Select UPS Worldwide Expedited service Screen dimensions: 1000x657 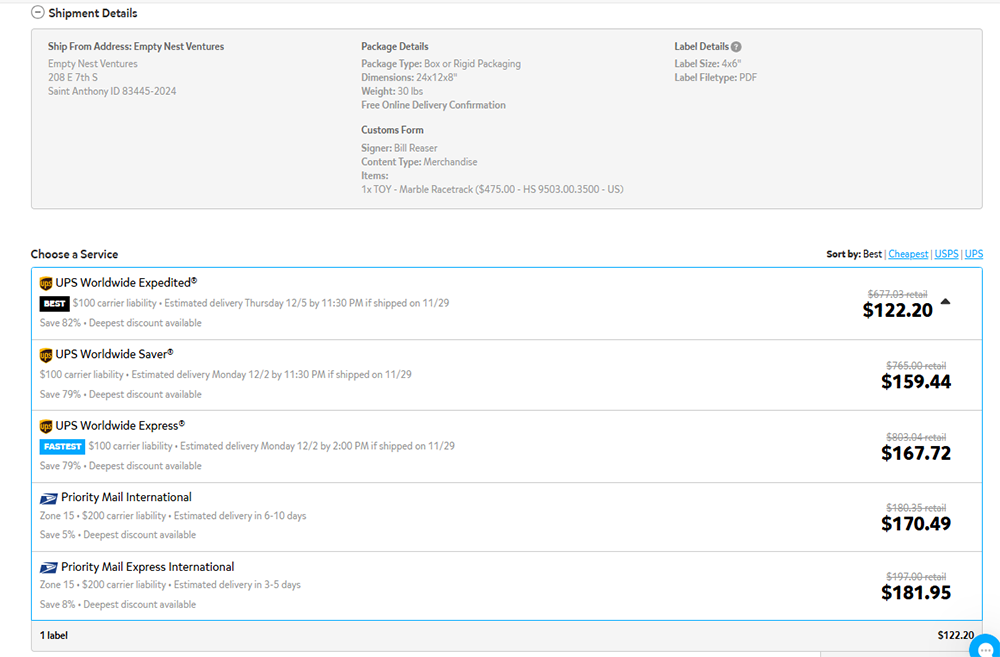tap(507, 304)
